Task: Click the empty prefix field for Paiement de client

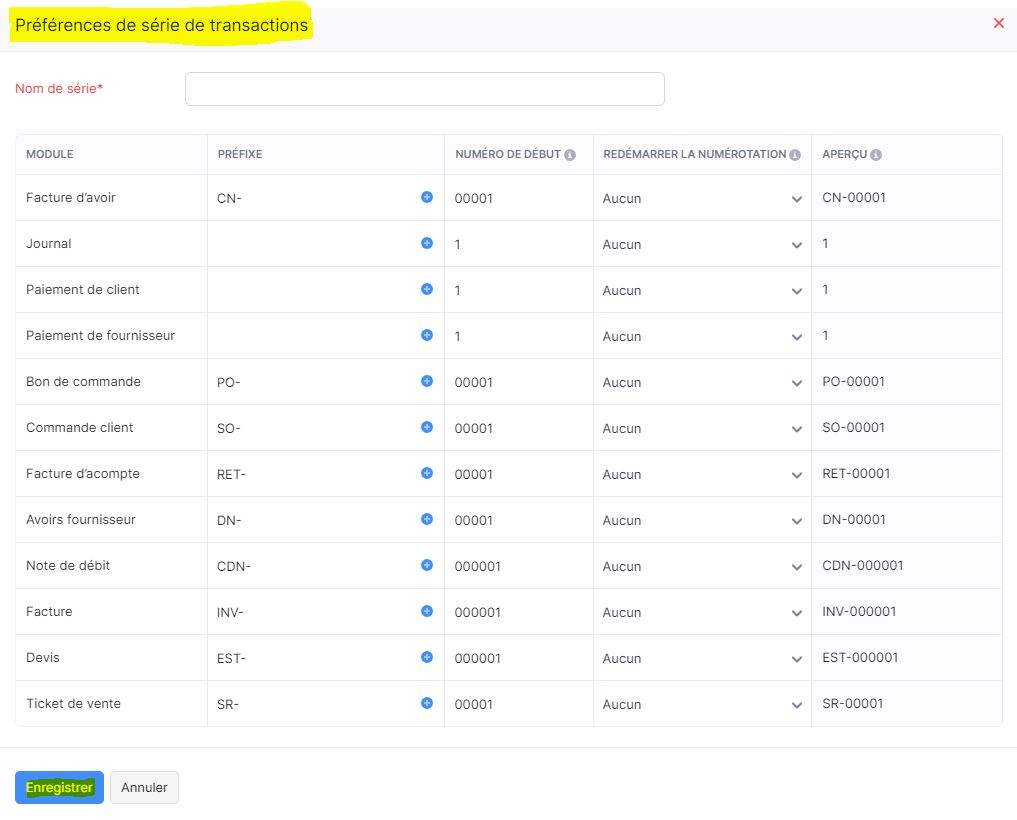Action: pos(315,291)
